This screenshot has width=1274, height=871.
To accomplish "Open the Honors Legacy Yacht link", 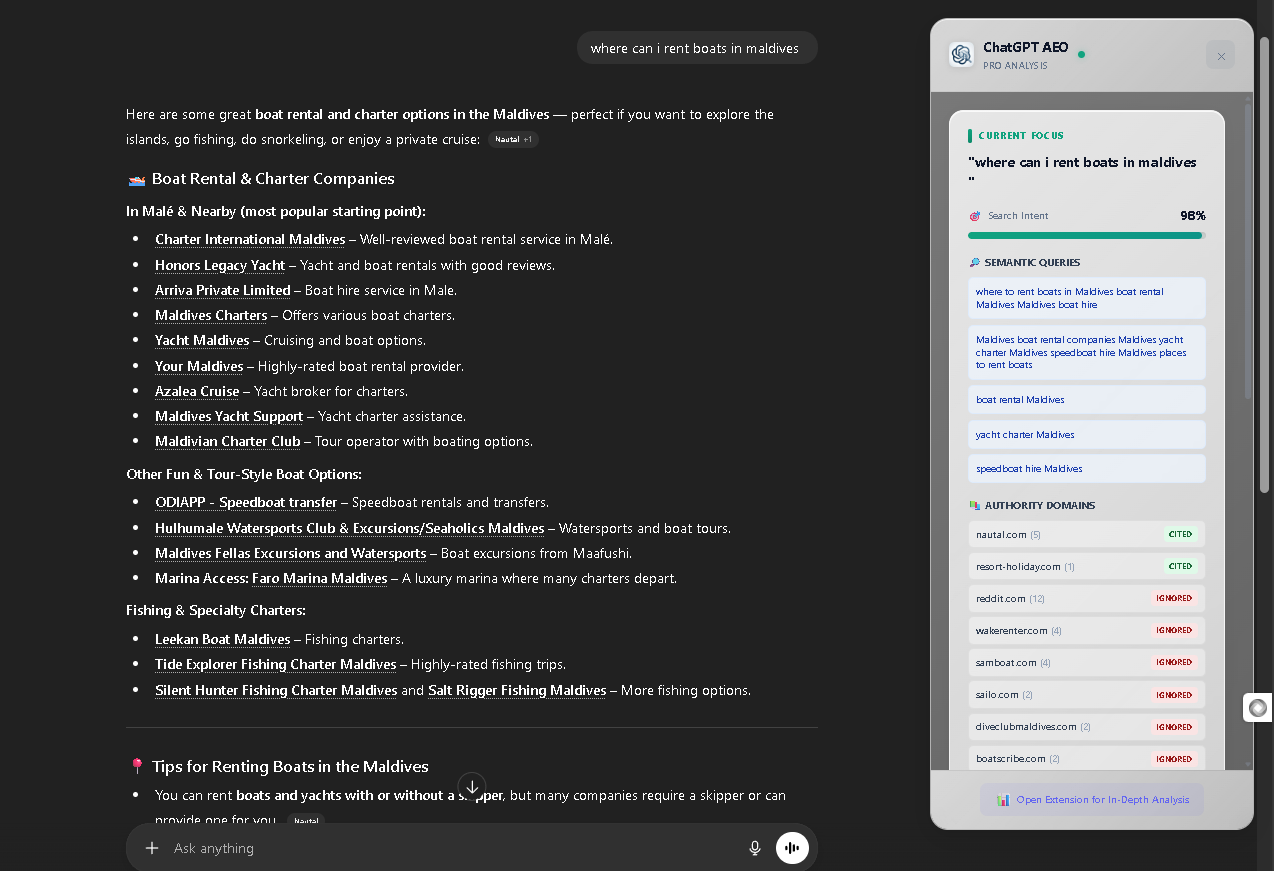I will [x=220, y=265].
